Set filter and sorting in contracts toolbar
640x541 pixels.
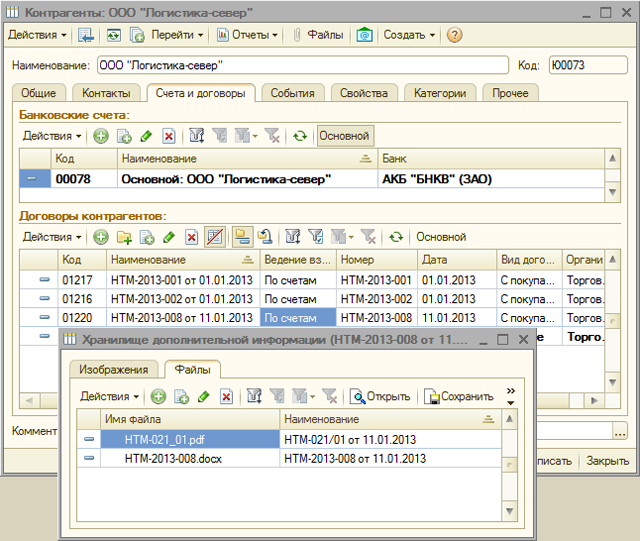click(293, 237)
